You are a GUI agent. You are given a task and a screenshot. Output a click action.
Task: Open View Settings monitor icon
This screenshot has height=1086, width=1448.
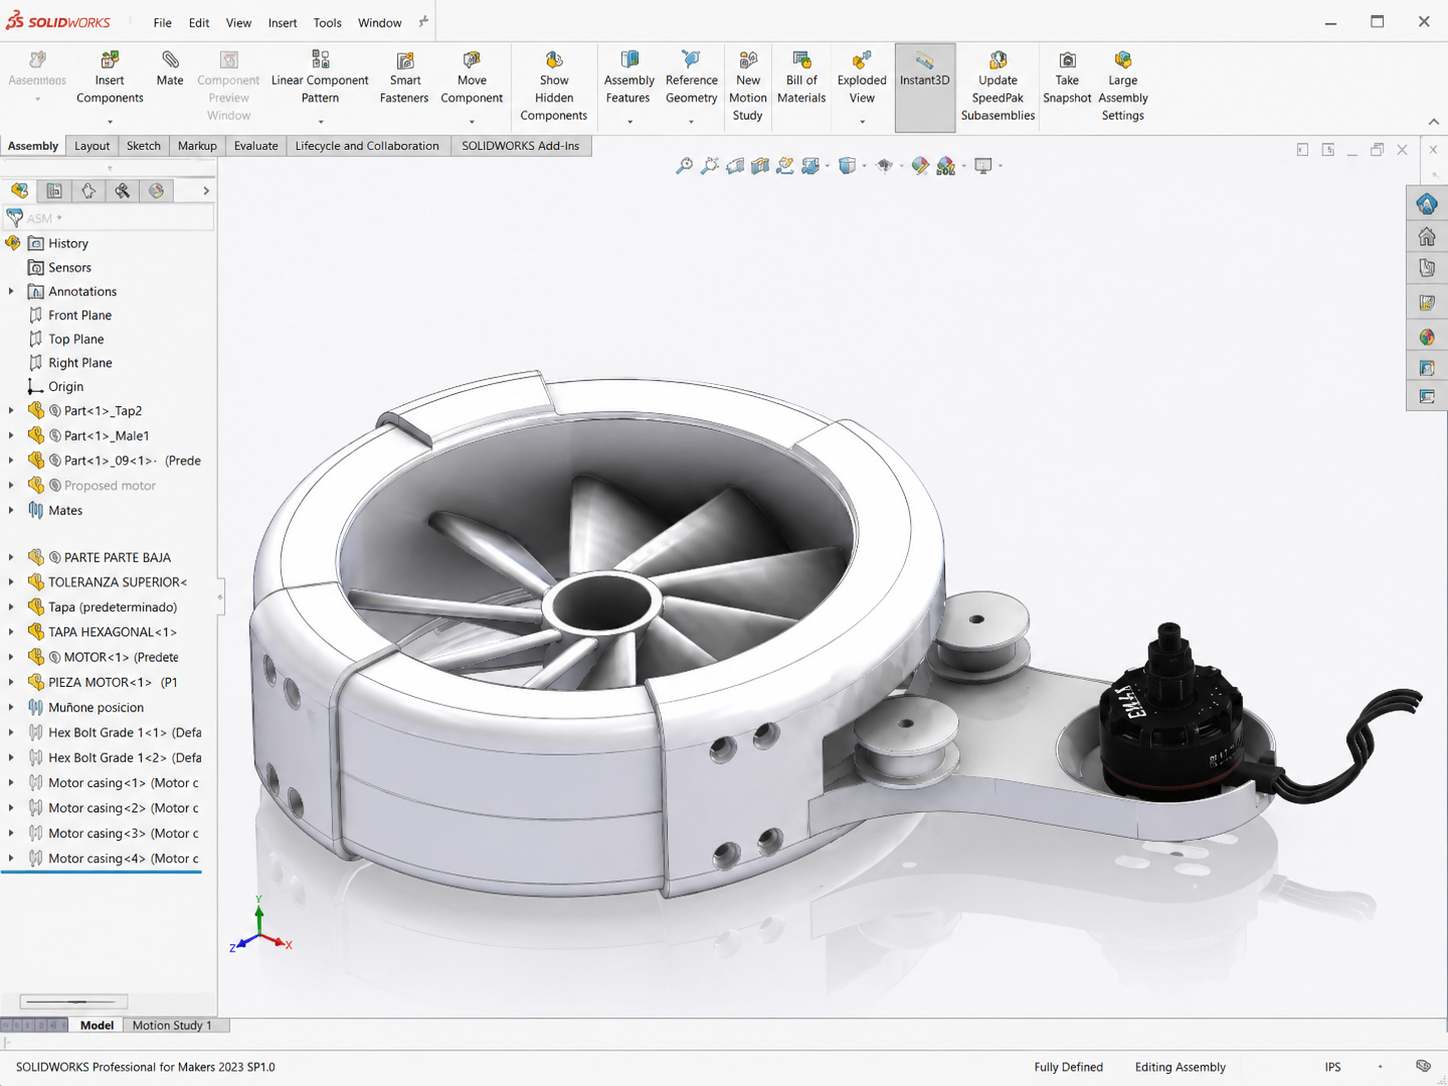[984, 166]
